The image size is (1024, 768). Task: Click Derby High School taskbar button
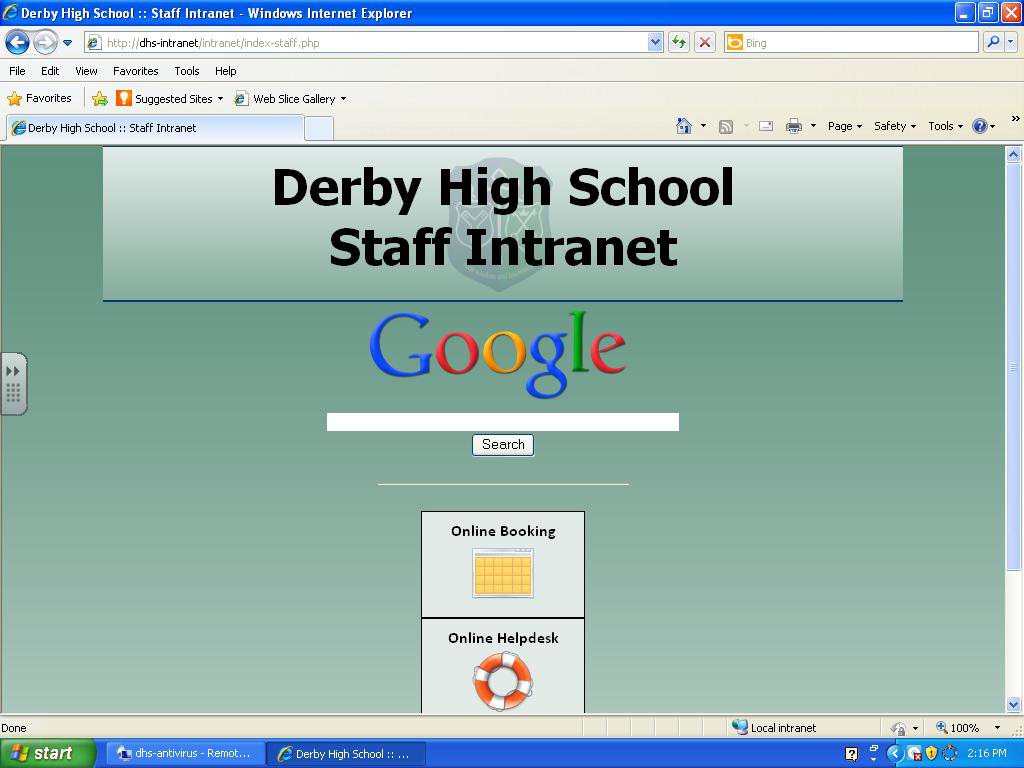[347, 754]
